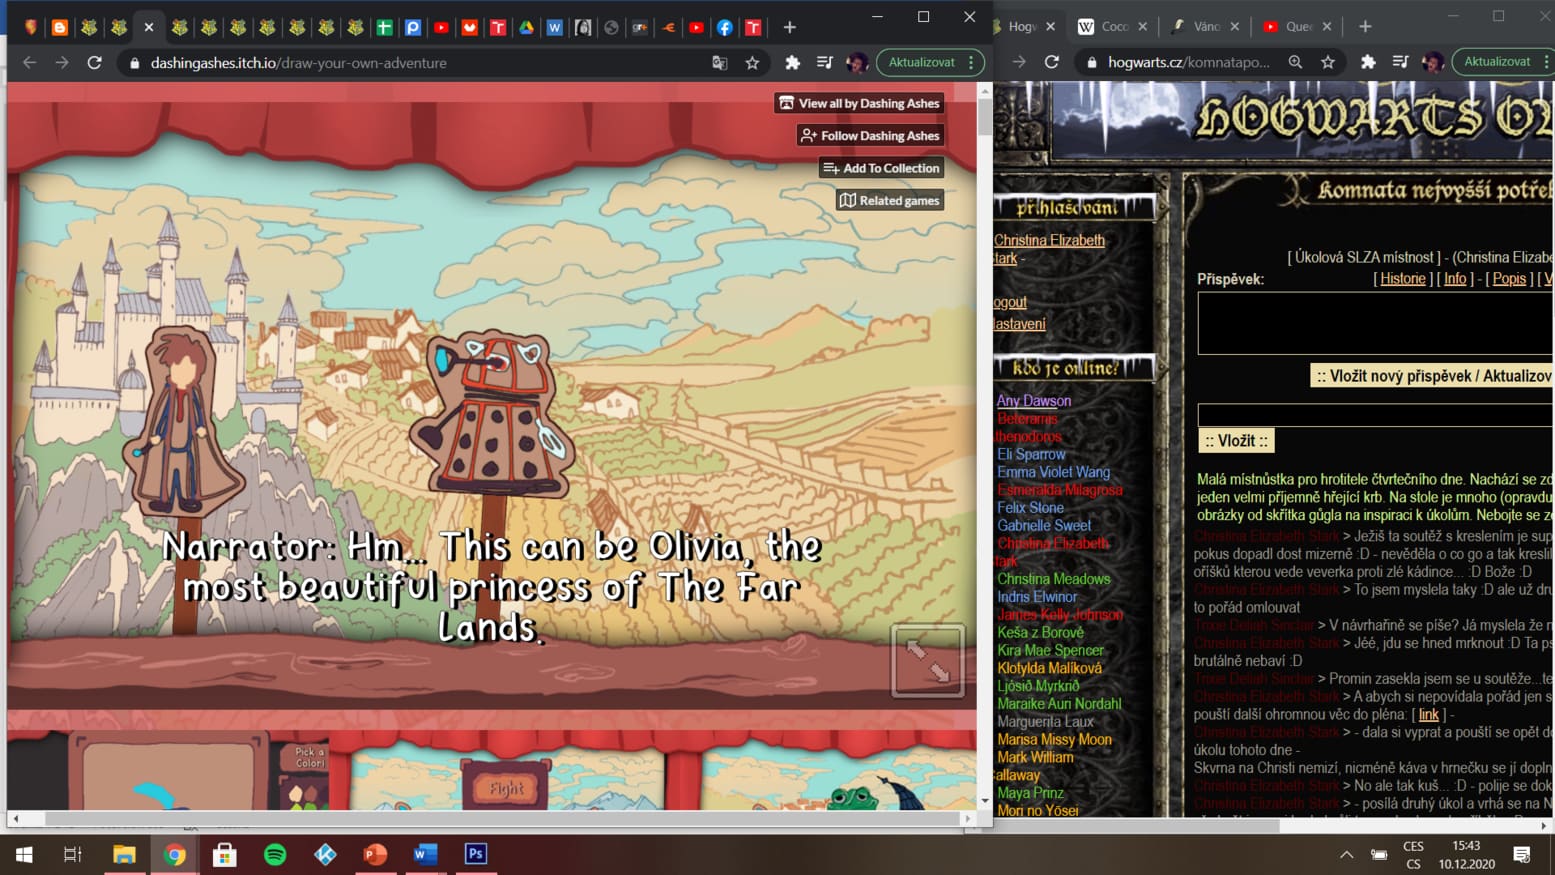Switch to the Váno tab in the right window
The height and width of the screenshot is (875, 1555).
click(1204, 26)
